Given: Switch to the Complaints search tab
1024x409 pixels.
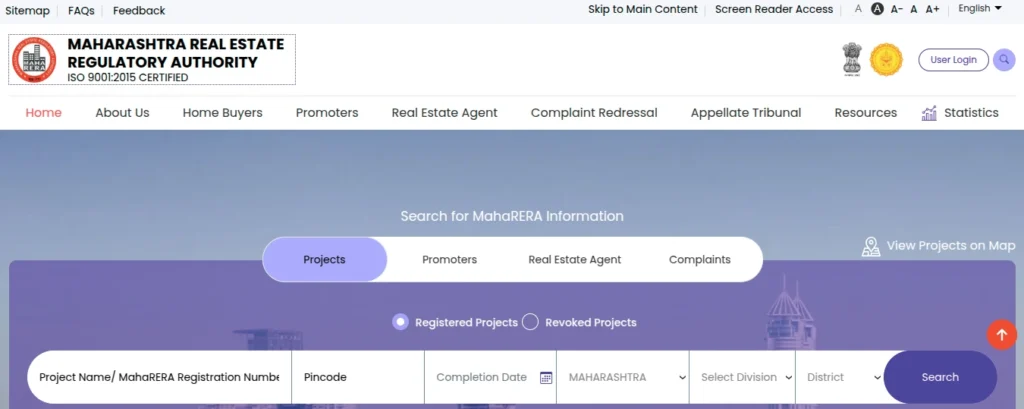Looking at the screenshot, I should pyautogui.click(x=699, y=259).
